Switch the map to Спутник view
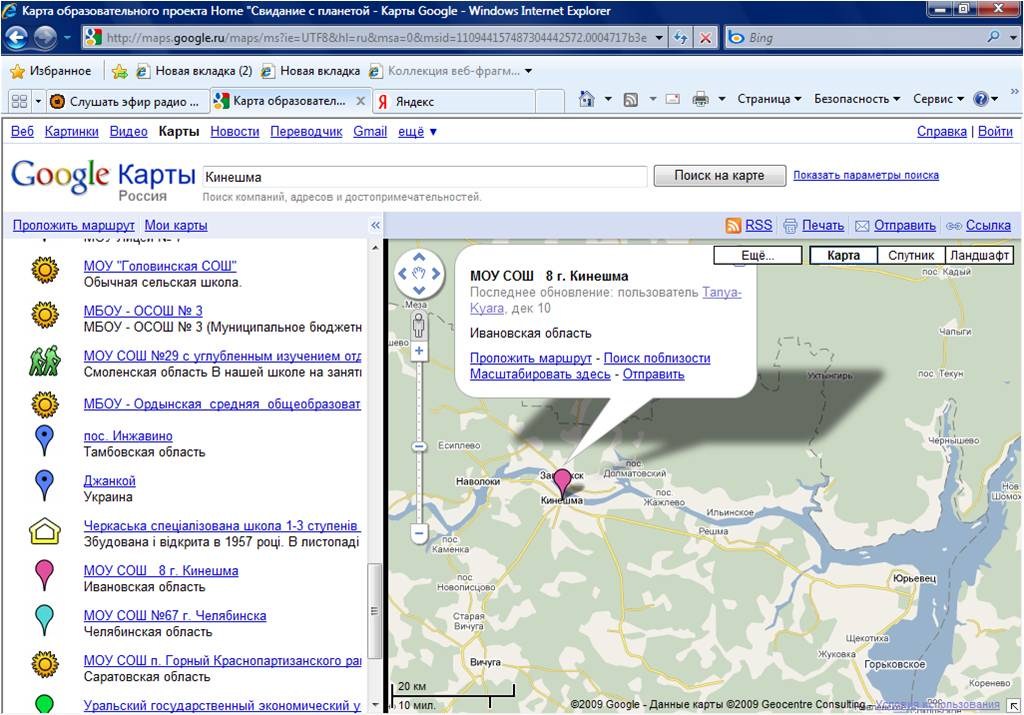Image resolution: width=1024 pixels, height=715 pixels. pyautogui.click(x=911, y=255)
